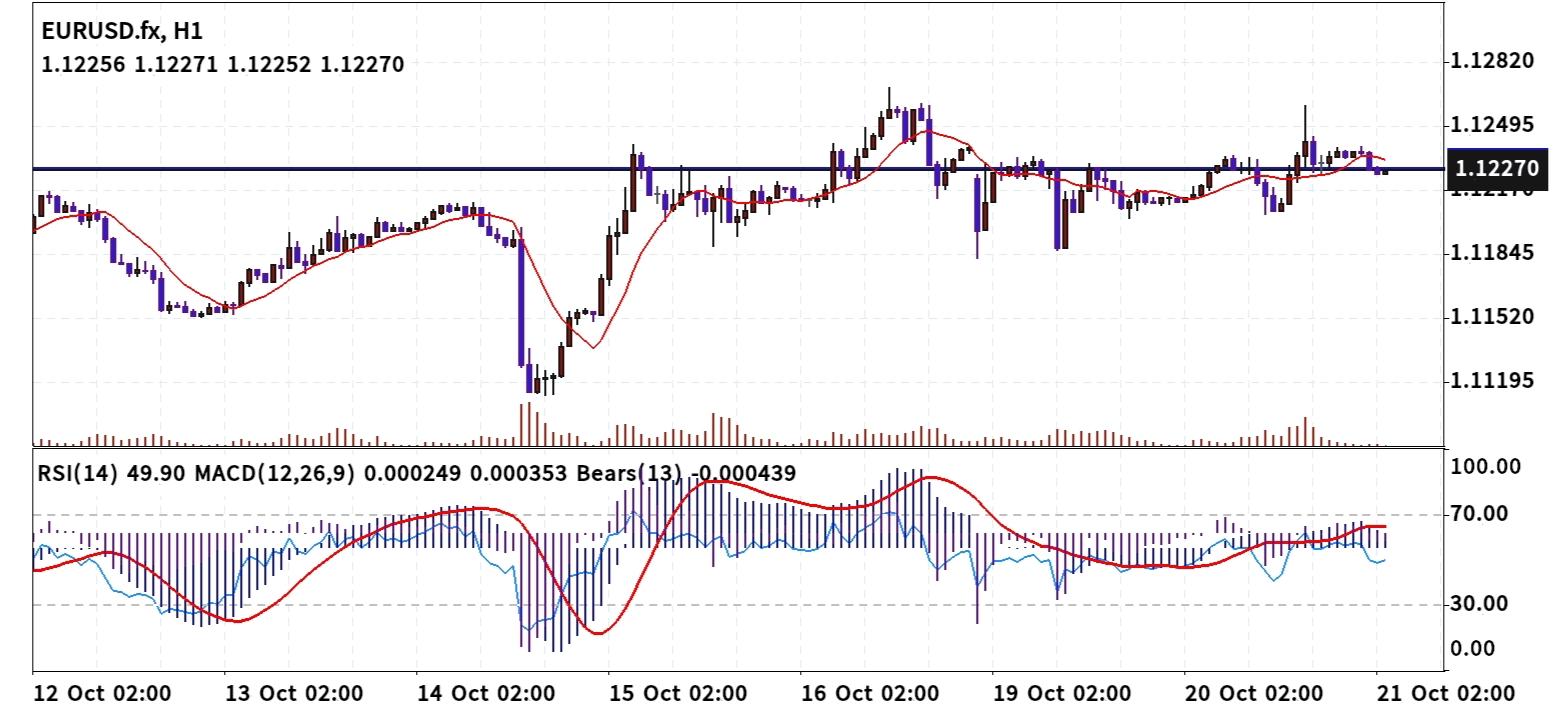Click the current price tag 1.12270
The height and width of the screenshot is (720, 1563).
[x=1497, y=170]
